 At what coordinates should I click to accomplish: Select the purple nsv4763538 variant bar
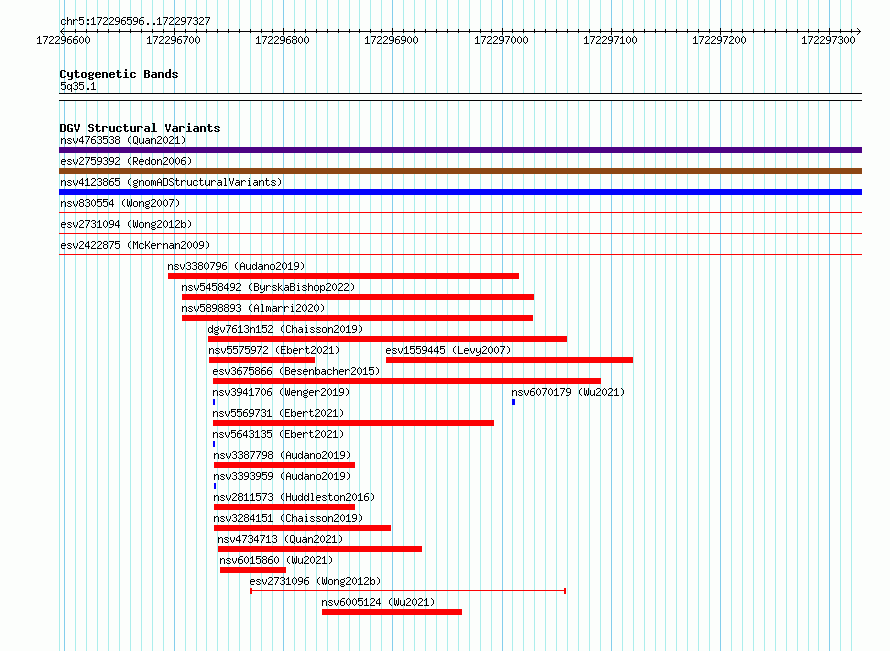click(460, 150)
